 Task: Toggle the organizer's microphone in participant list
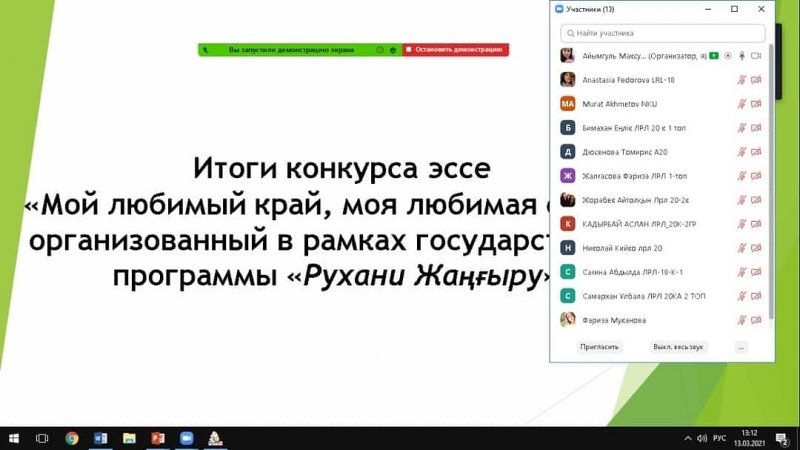pos(742,55)
